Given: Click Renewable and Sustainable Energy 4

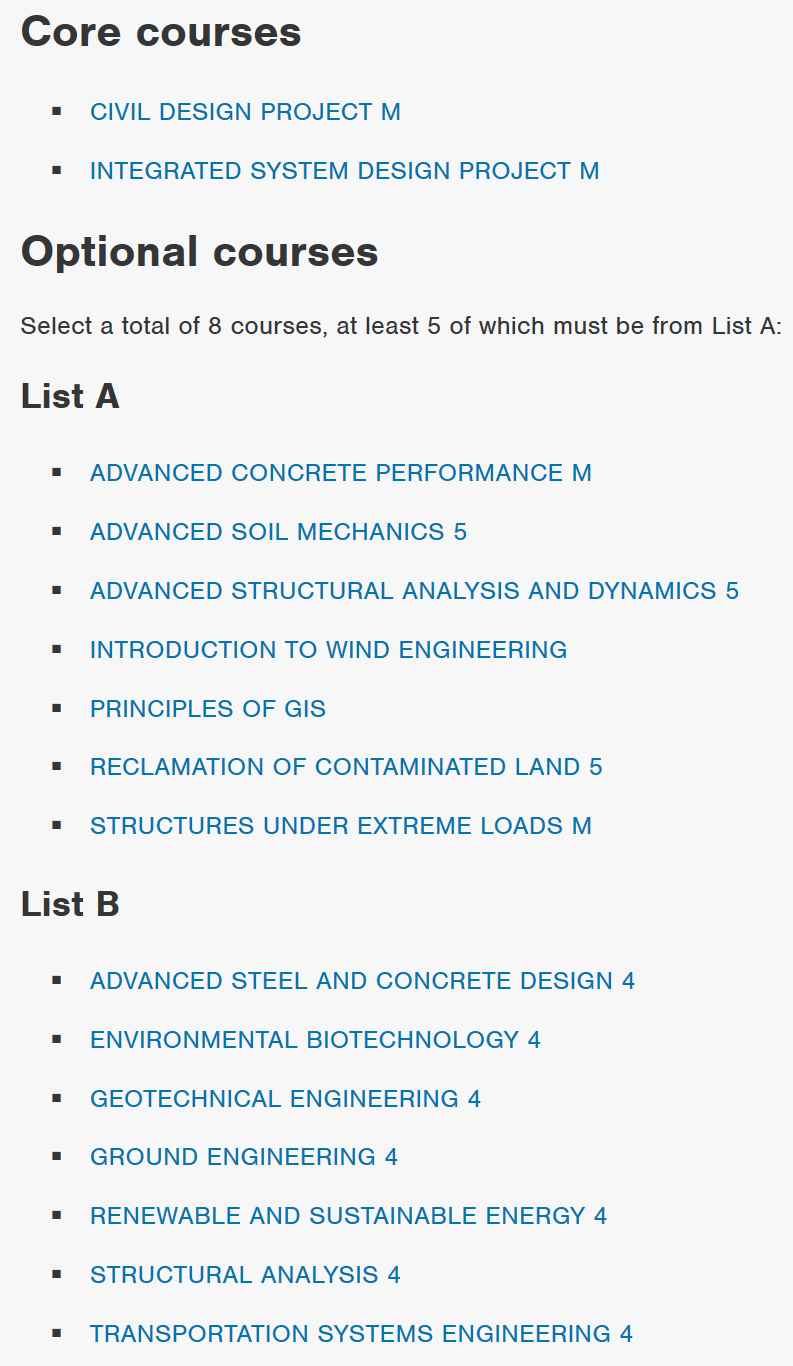Looking at the screenshot, I should click(x=348, y=1216).
